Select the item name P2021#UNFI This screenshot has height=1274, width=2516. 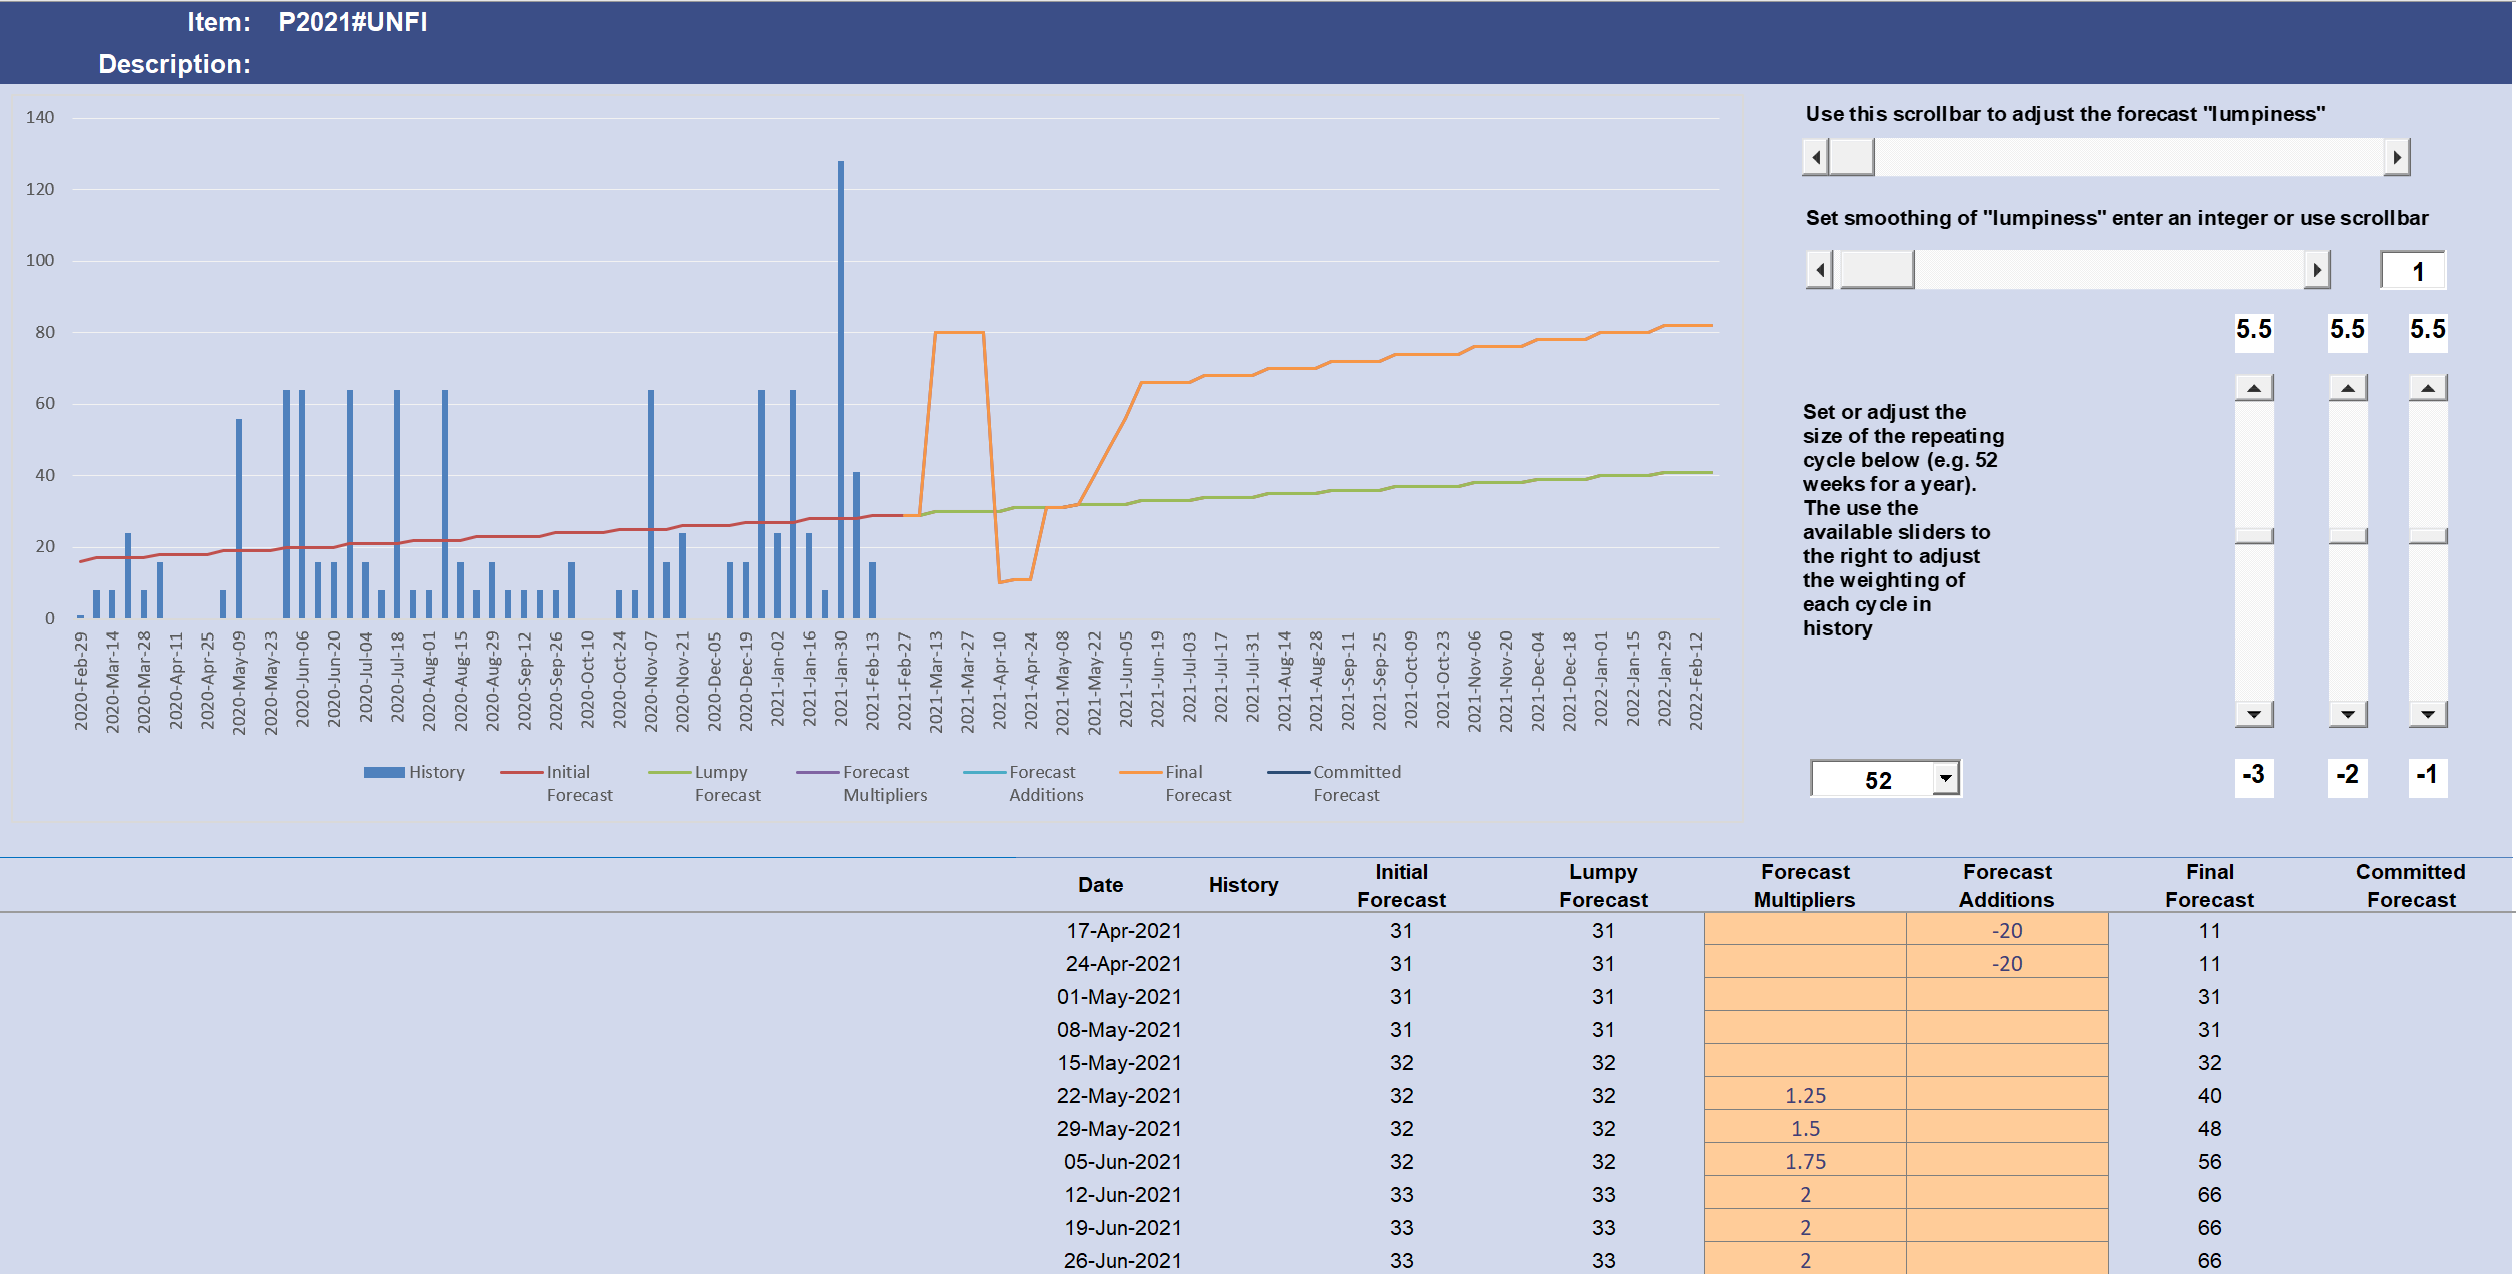(x=352, y=22)
